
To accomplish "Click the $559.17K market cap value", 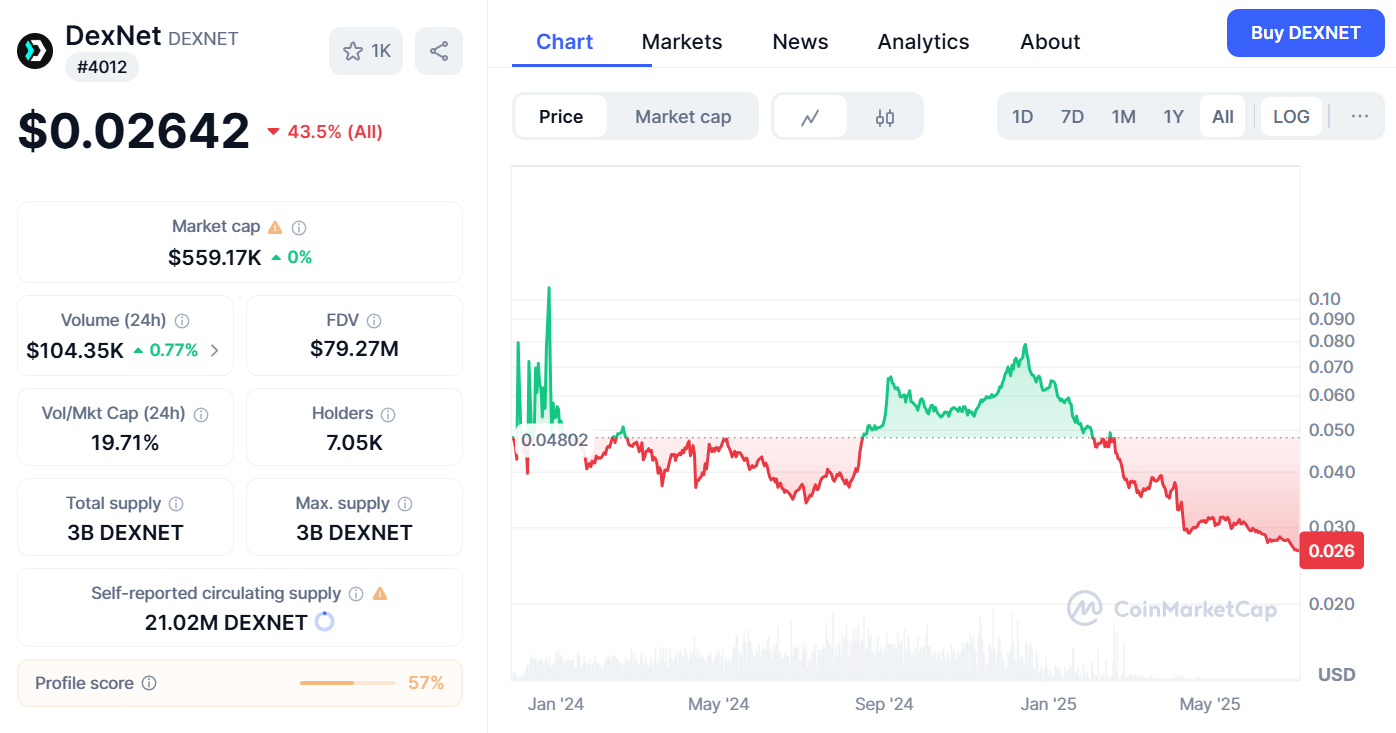I will click(x=214, y=258).
